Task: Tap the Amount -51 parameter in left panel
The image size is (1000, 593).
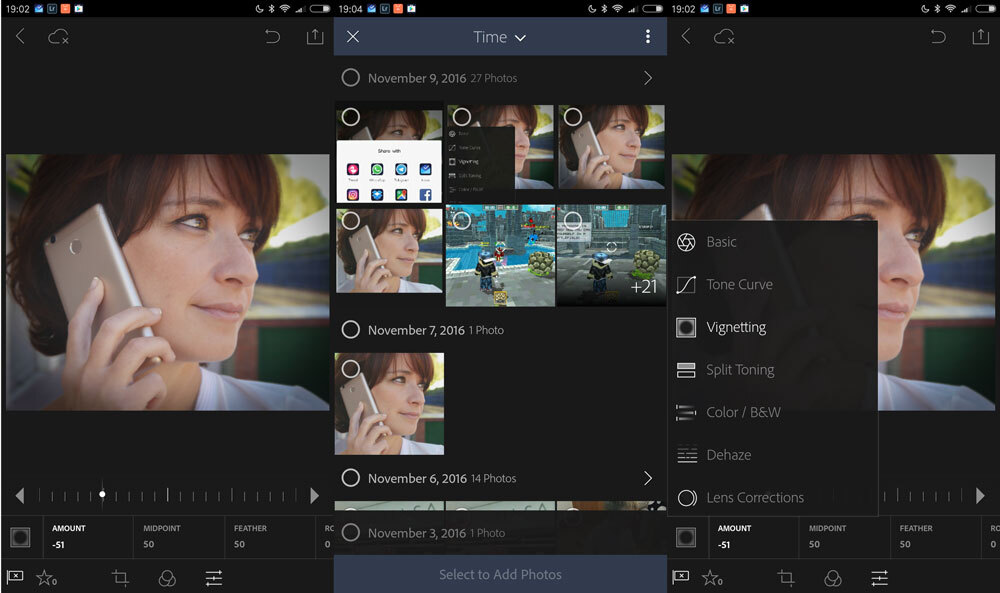Action: click(69, 536)
